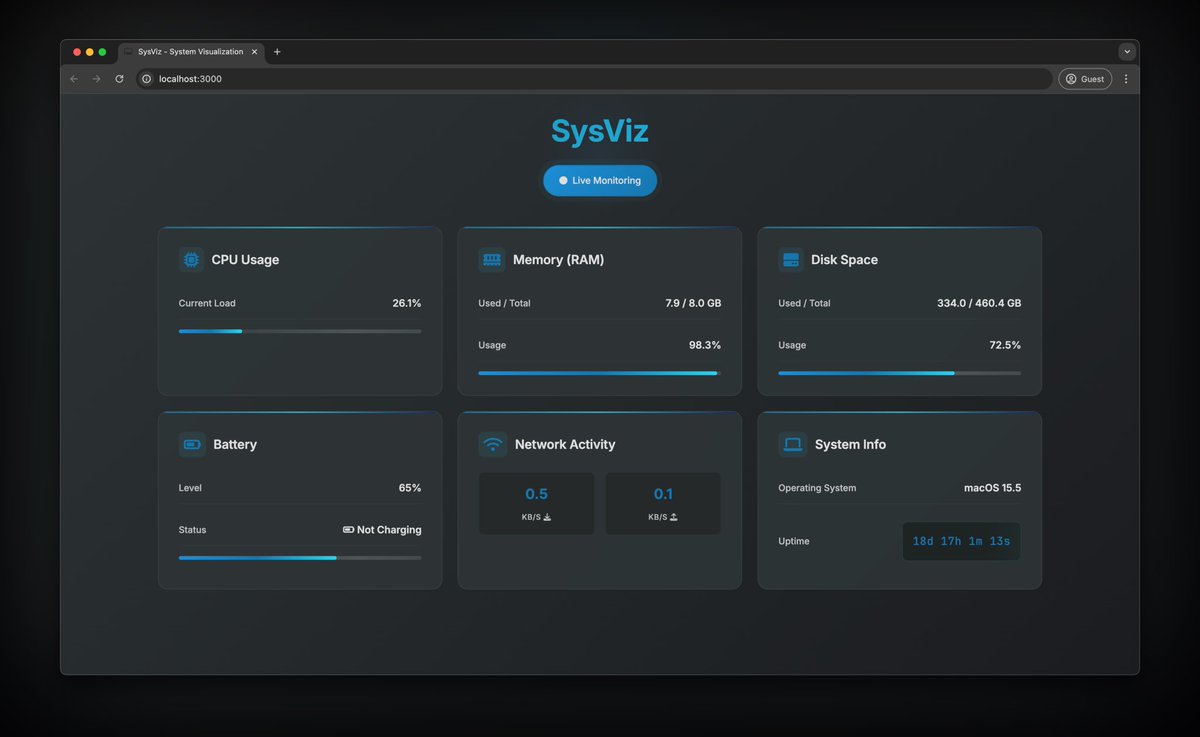Open the tab search dropdown arrow
Screen dimensions: 1200x737
[1127, 52]
